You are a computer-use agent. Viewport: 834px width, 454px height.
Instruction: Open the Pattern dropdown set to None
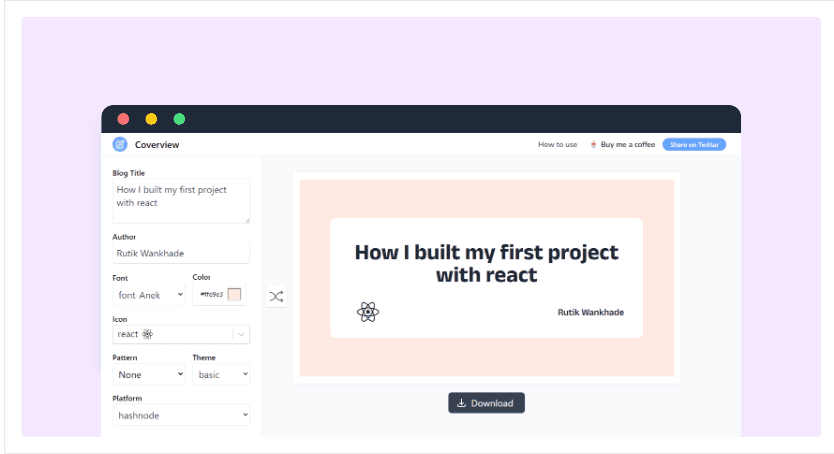click(x=150, y=374)
